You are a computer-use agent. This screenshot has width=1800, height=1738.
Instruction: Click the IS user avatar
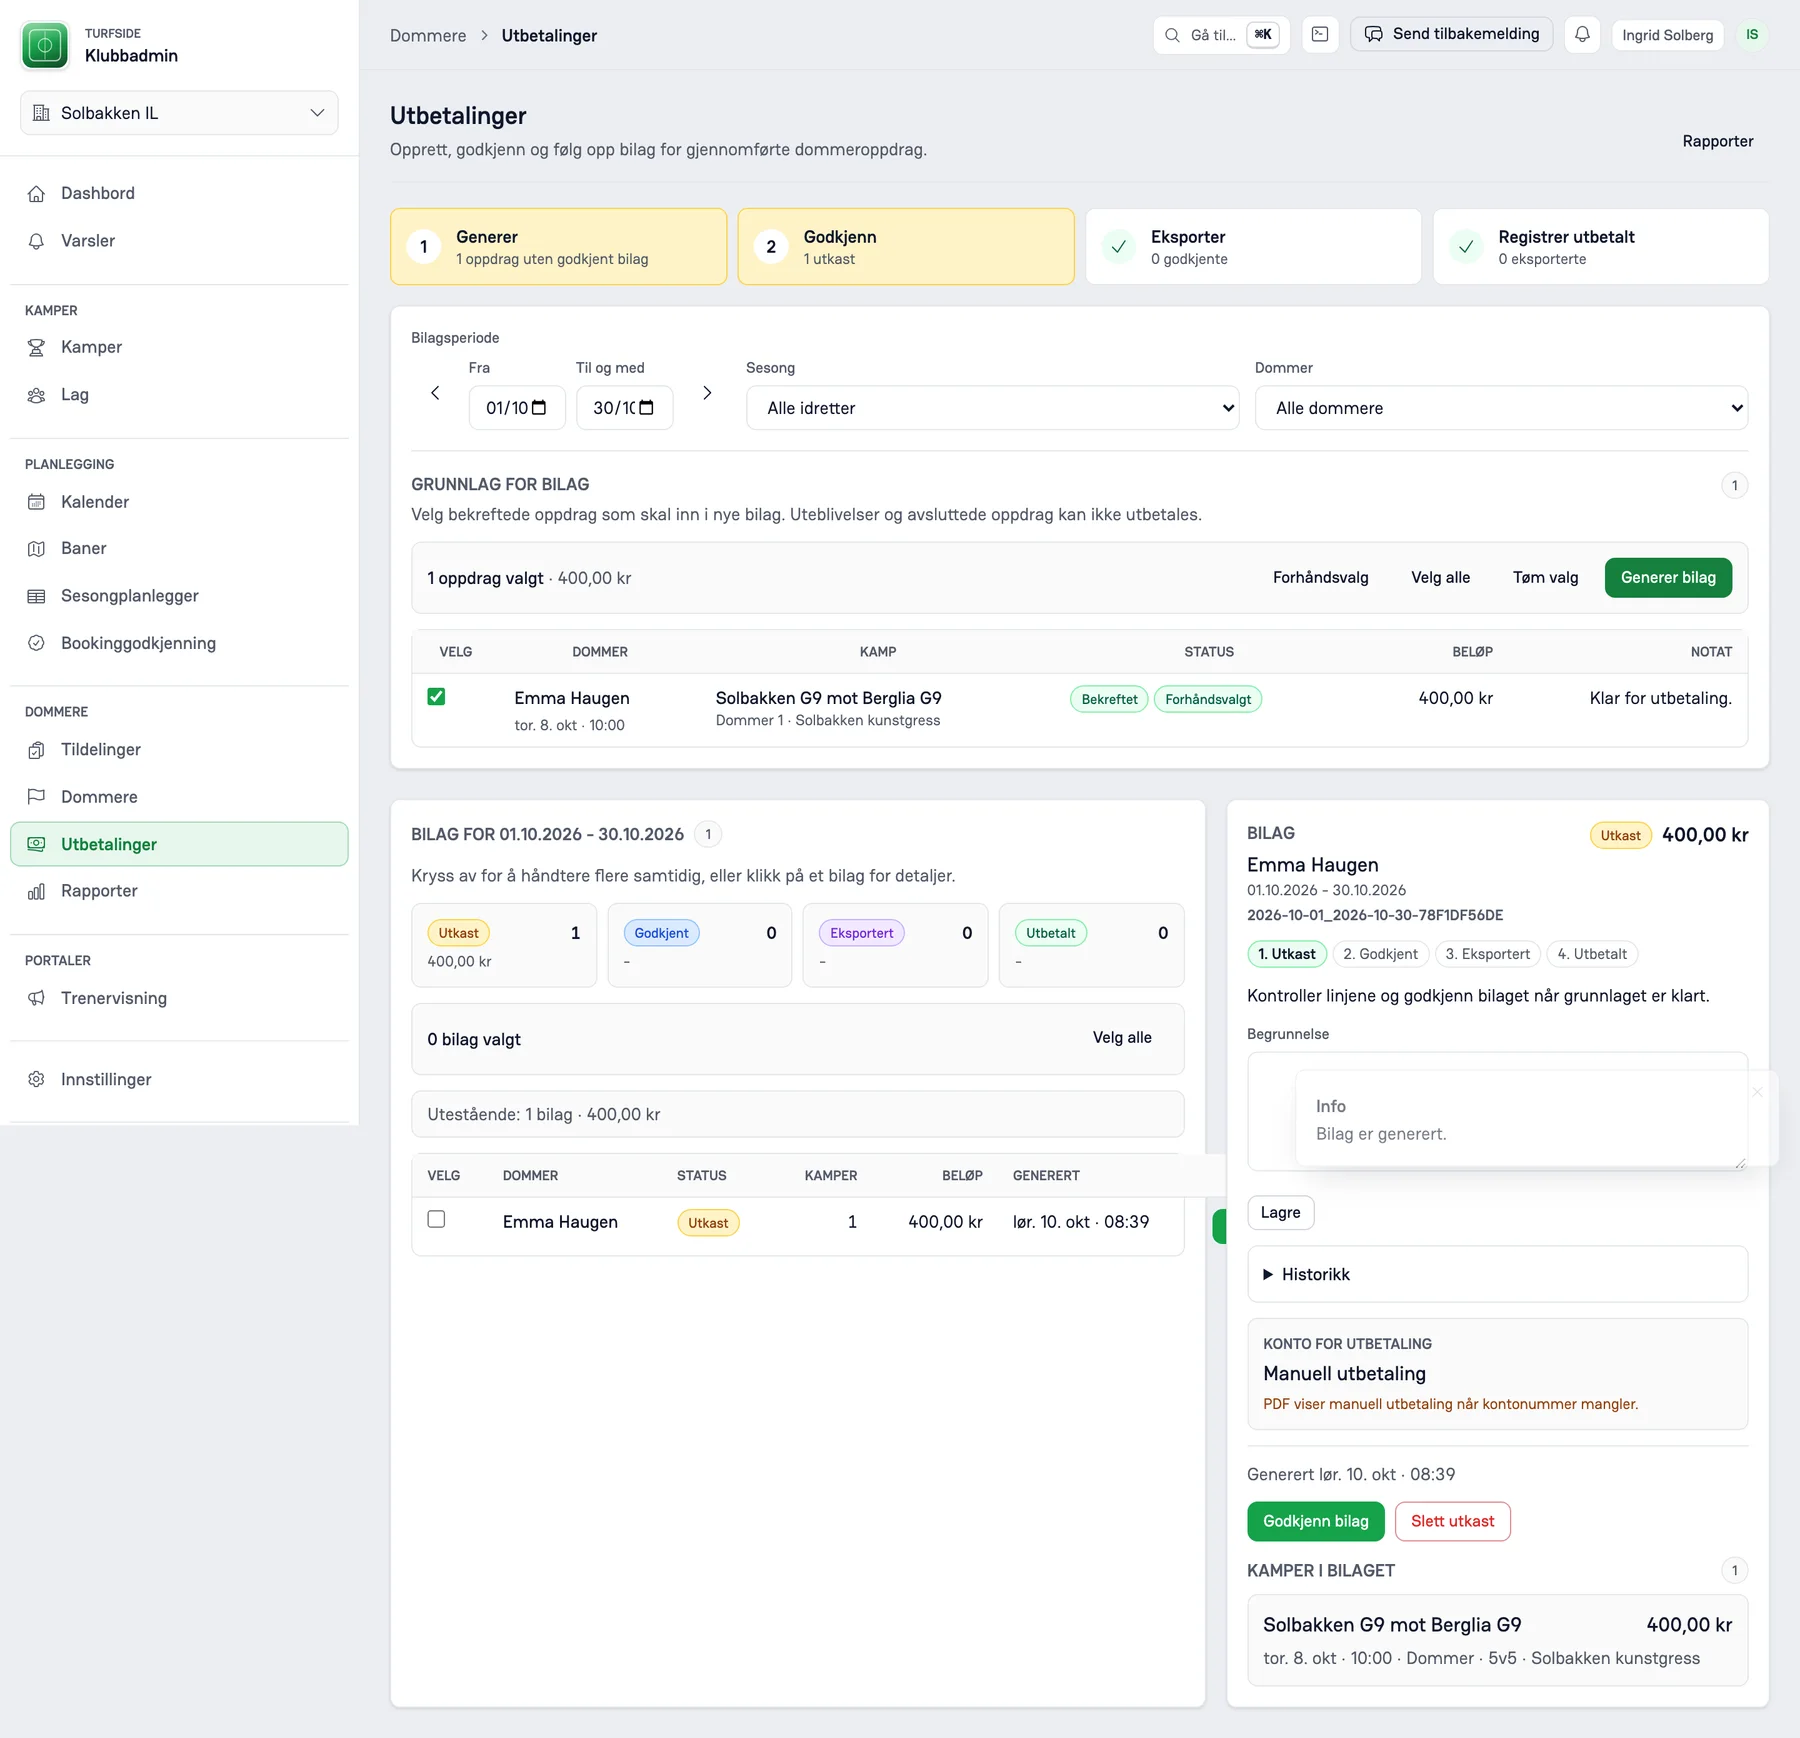coord(1752,35)
